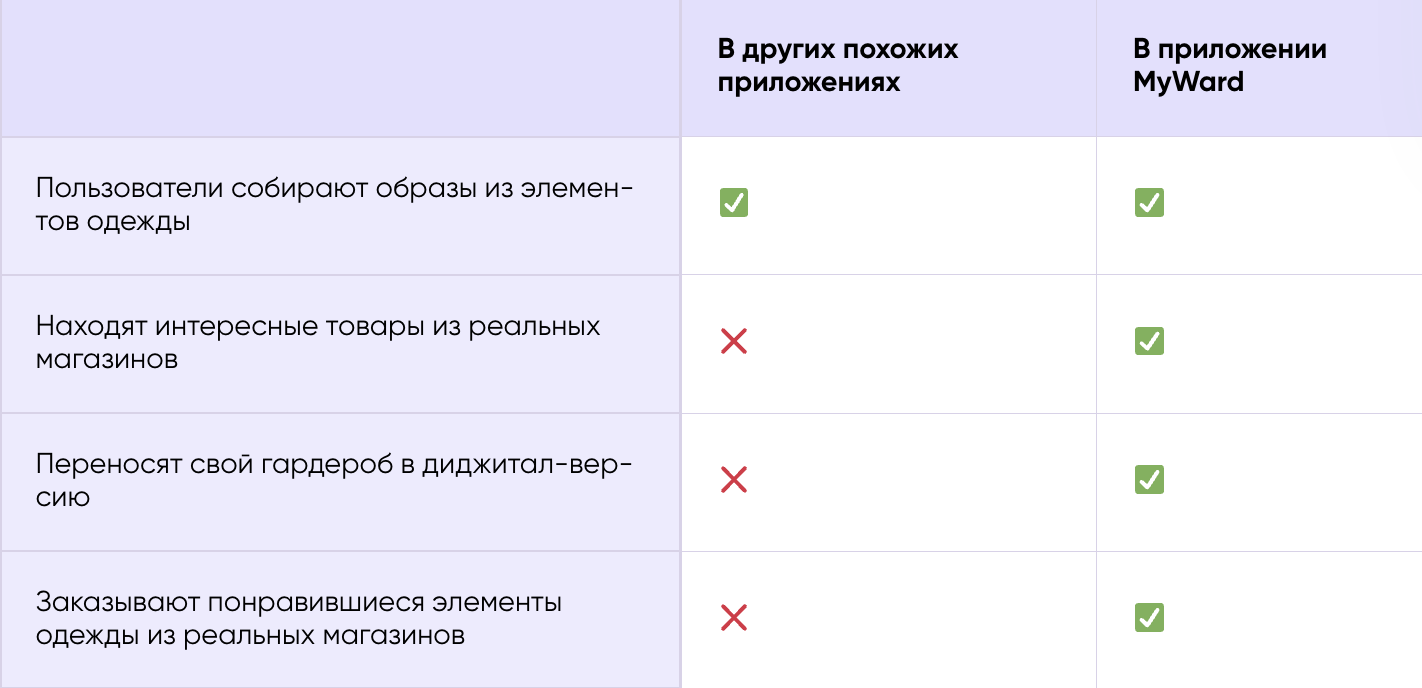
Task: Click MyWard checkmark for finding interesting products
Action: coord(1149,341)
